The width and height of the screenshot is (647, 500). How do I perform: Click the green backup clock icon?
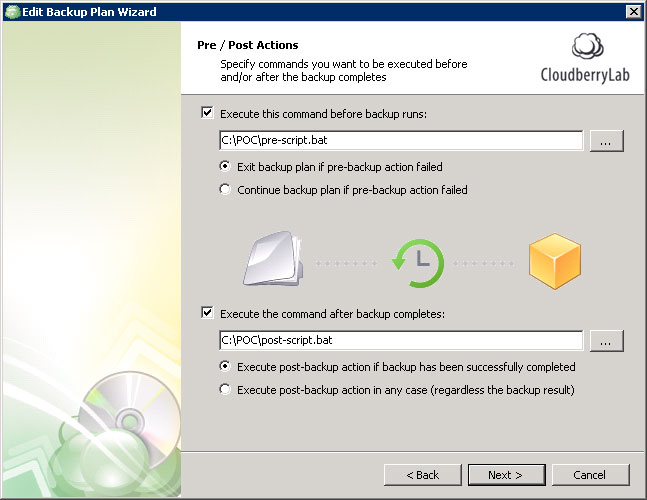pos(416,263)
